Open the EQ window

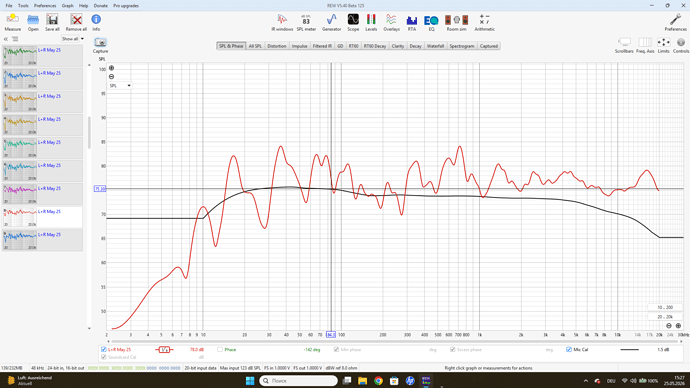click(x=431, y=22)
